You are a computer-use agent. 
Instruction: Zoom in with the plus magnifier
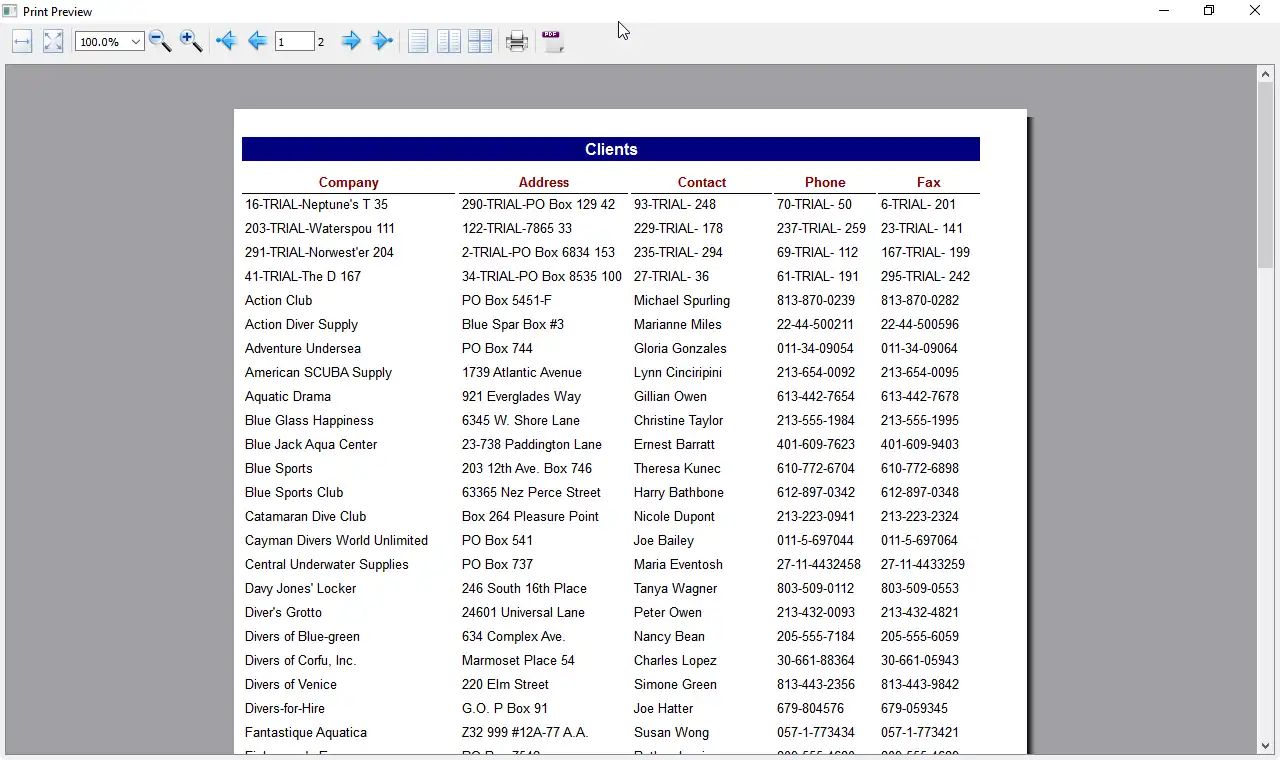(x=191, y=41)
